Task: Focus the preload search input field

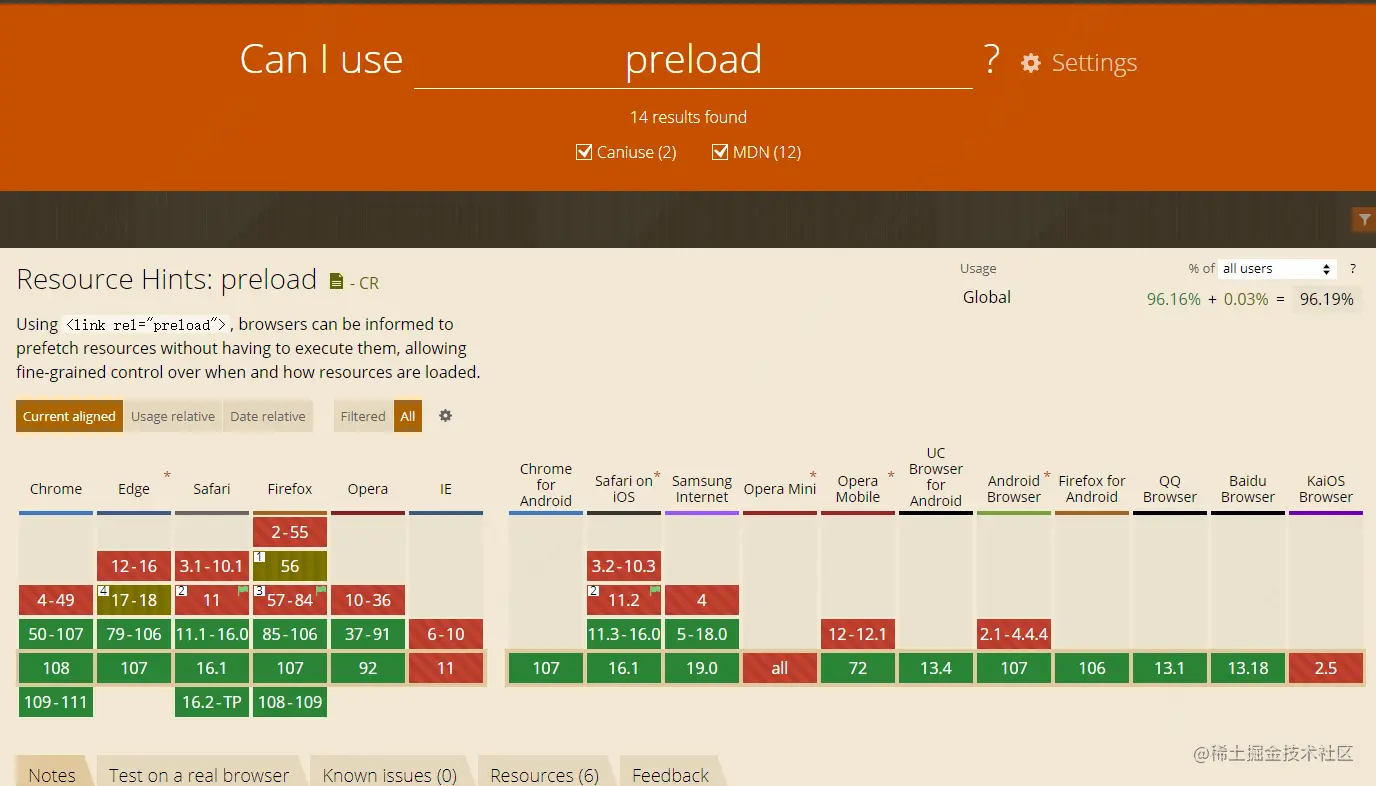Action: 693,60
